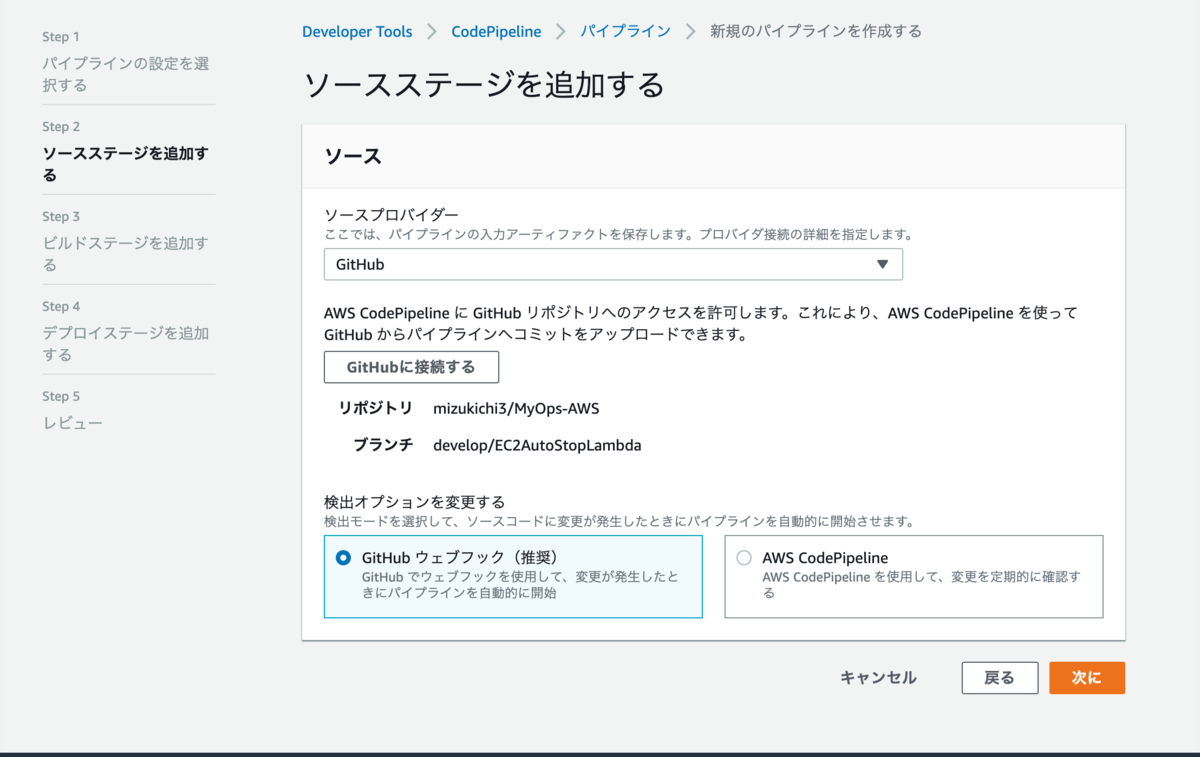Click the リポジトリ label
Image resolution: width=1200 pixels, height=757 pixels.
(376, 408)
